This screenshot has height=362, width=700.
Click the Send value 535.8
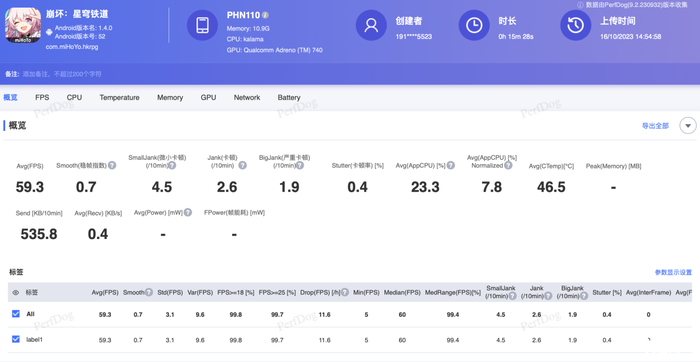[39, 234]
